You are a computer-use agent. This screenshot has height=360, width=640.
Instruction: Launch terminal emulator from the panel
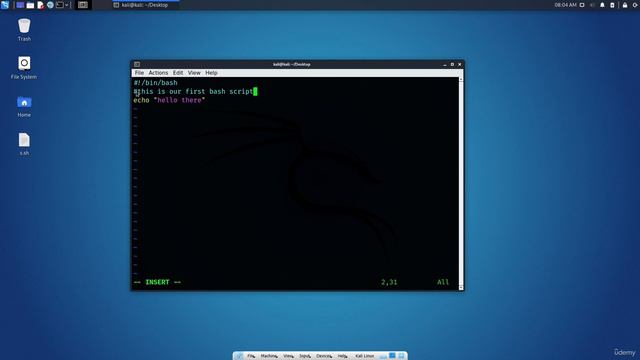[x=60, y=5]
